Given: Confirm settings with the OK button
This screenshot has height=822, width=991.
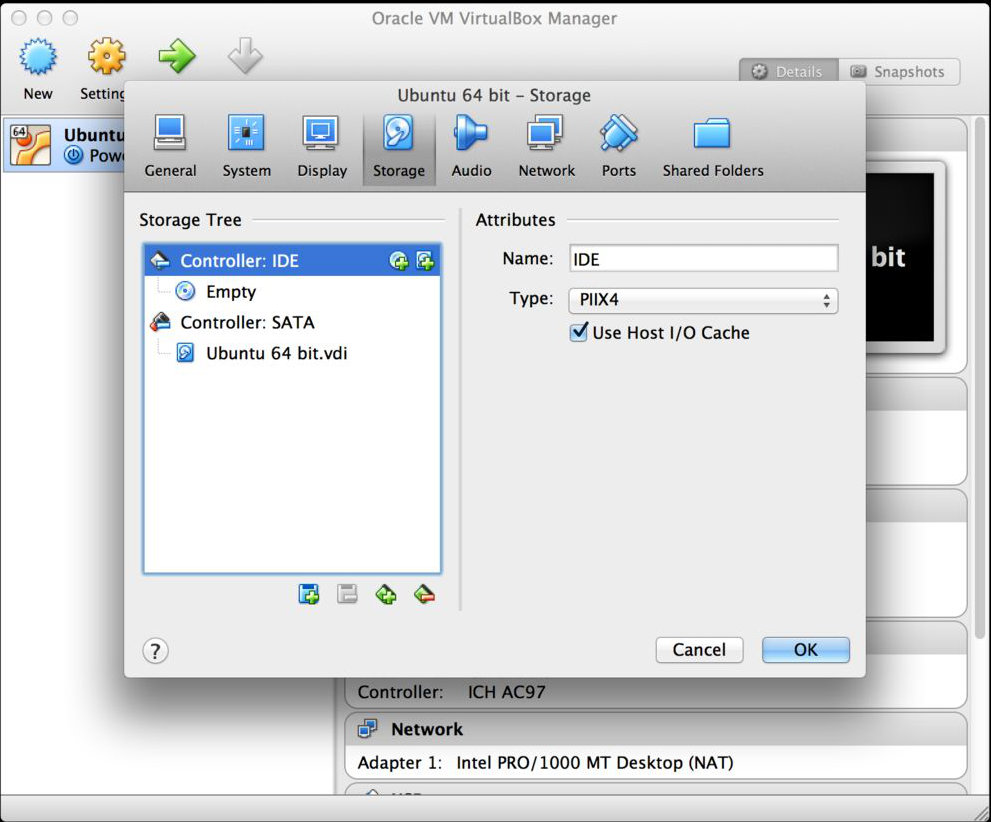Looking at the screenshot, I should pyautogui.click(x=805, y=650).
